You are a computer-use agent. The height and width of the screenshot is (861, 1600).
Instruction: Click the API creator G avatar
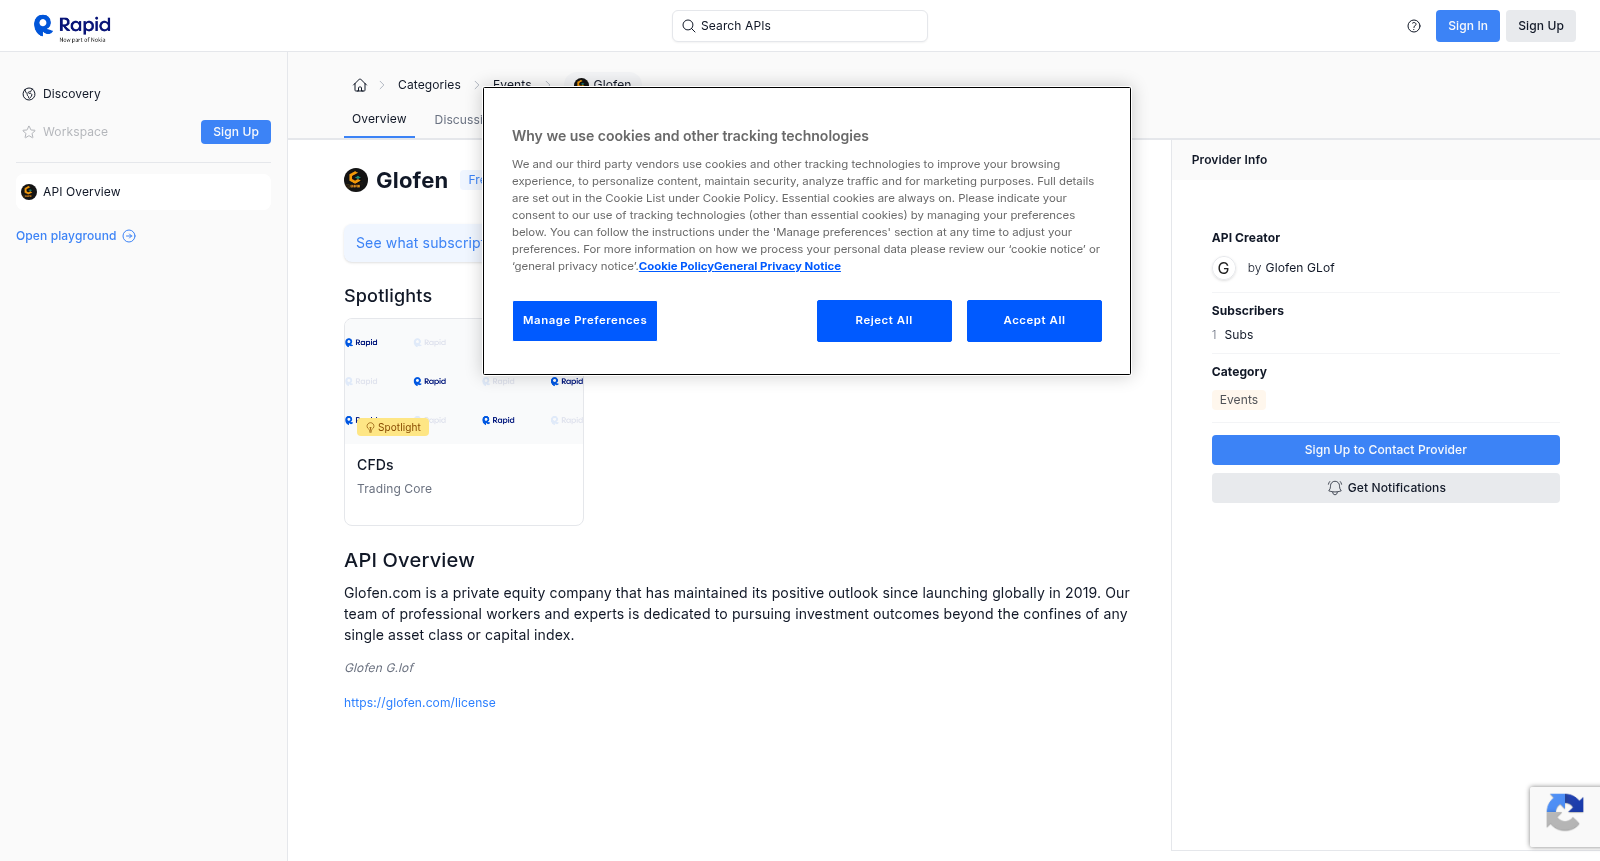(x=1223, y=268)
